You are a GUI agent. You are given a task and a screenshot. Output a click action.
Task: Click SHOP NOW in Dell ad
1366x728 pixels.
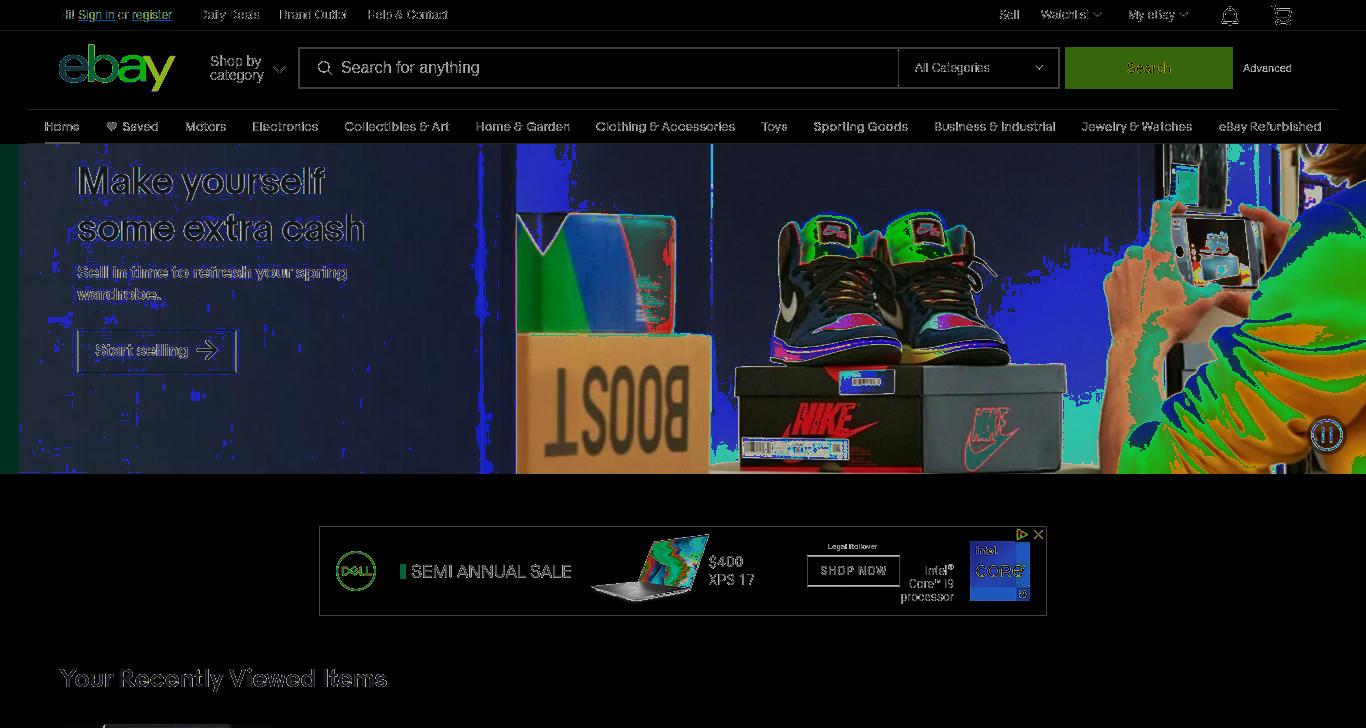853,571
